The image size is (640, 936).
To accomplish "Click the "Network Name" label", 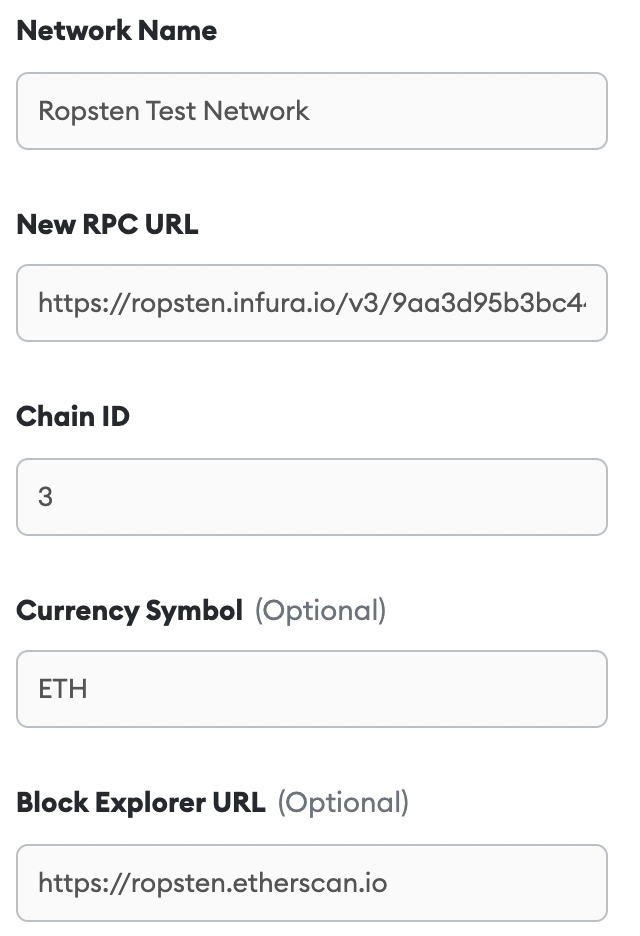I will (x=117, y=31).
